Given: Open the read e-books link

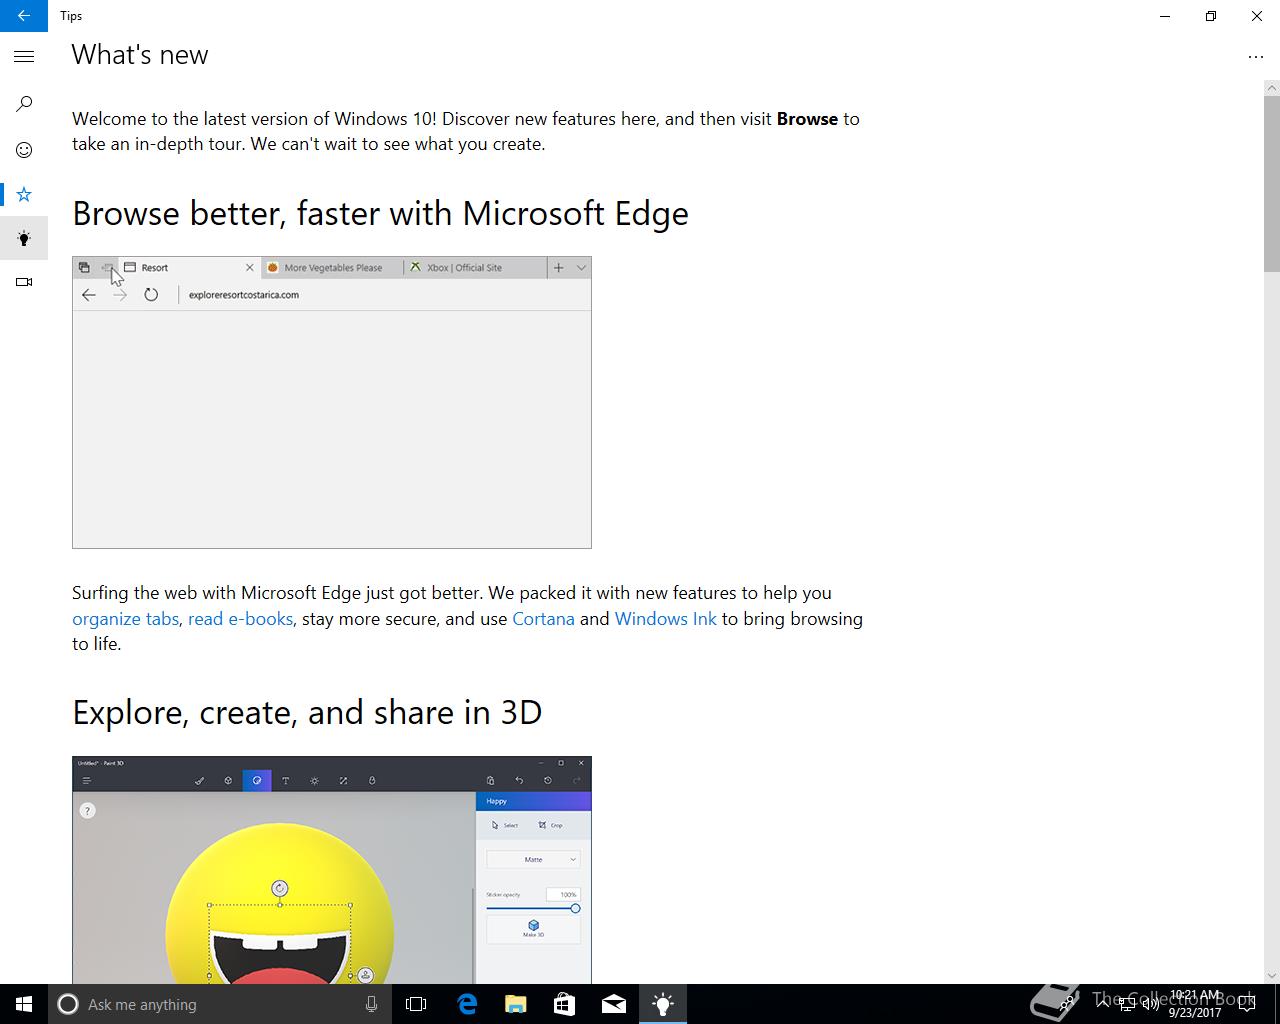Looking at the screenshot, I should coord(240,619).
